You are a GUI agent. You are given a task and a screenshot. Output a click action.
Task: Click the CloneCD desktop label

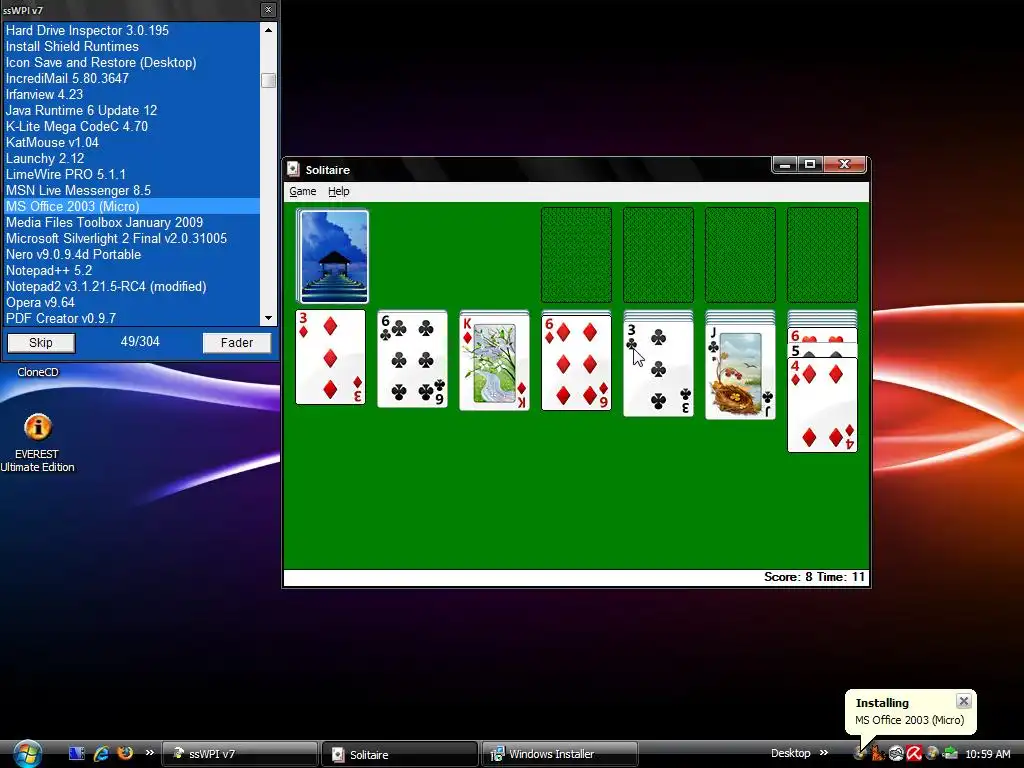[38, 372]
